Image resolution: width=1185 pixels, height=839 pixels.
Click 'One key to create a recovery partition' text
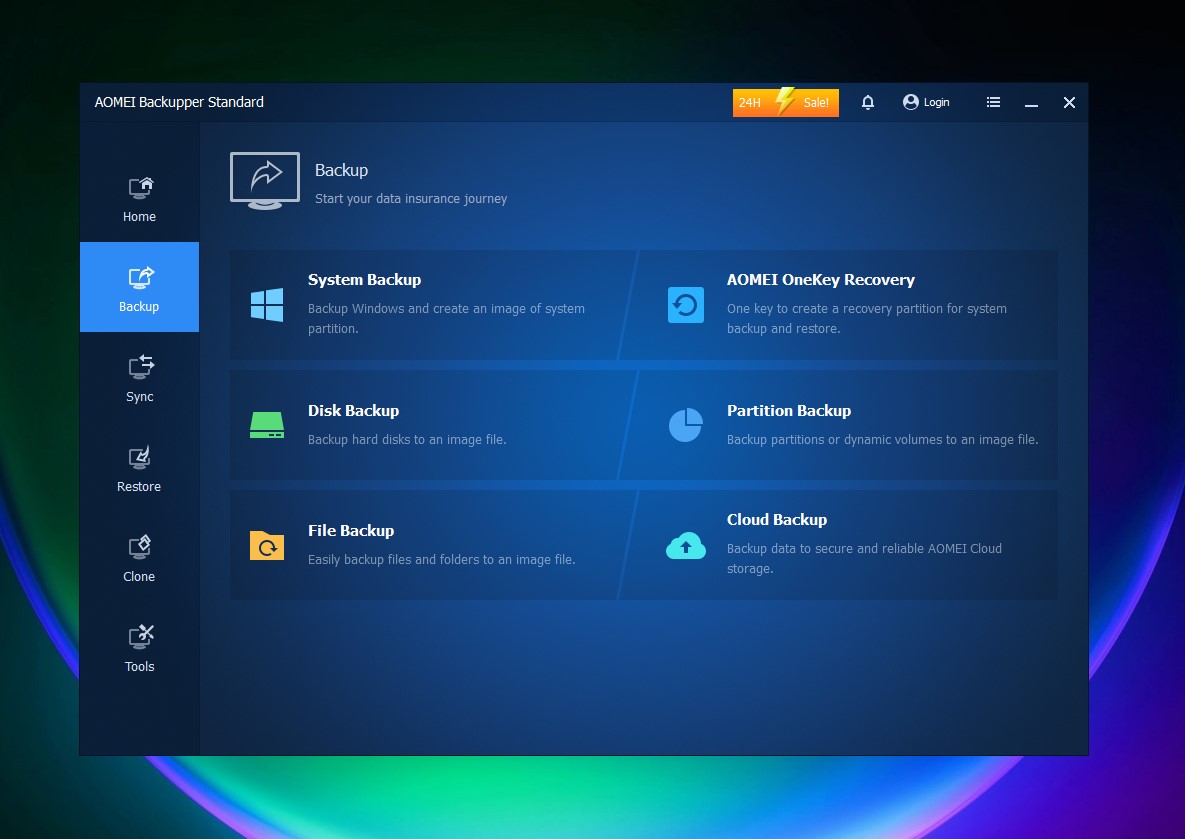click(x=866, y=318)
